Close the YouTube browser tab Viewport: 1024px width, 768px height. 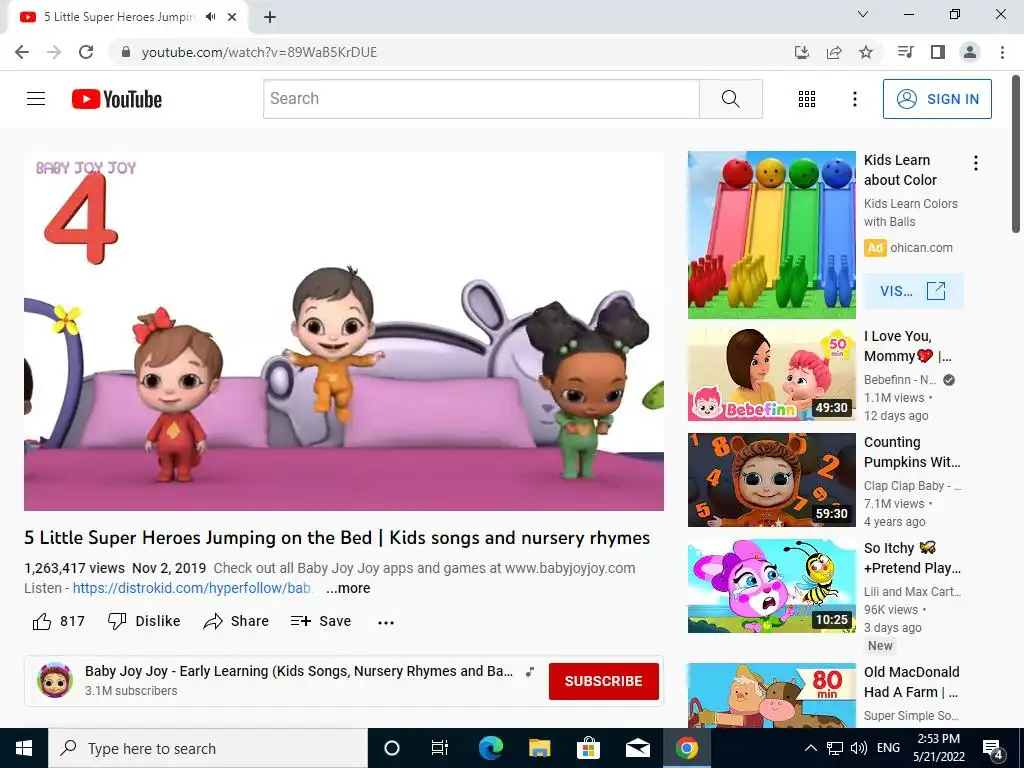232,17
